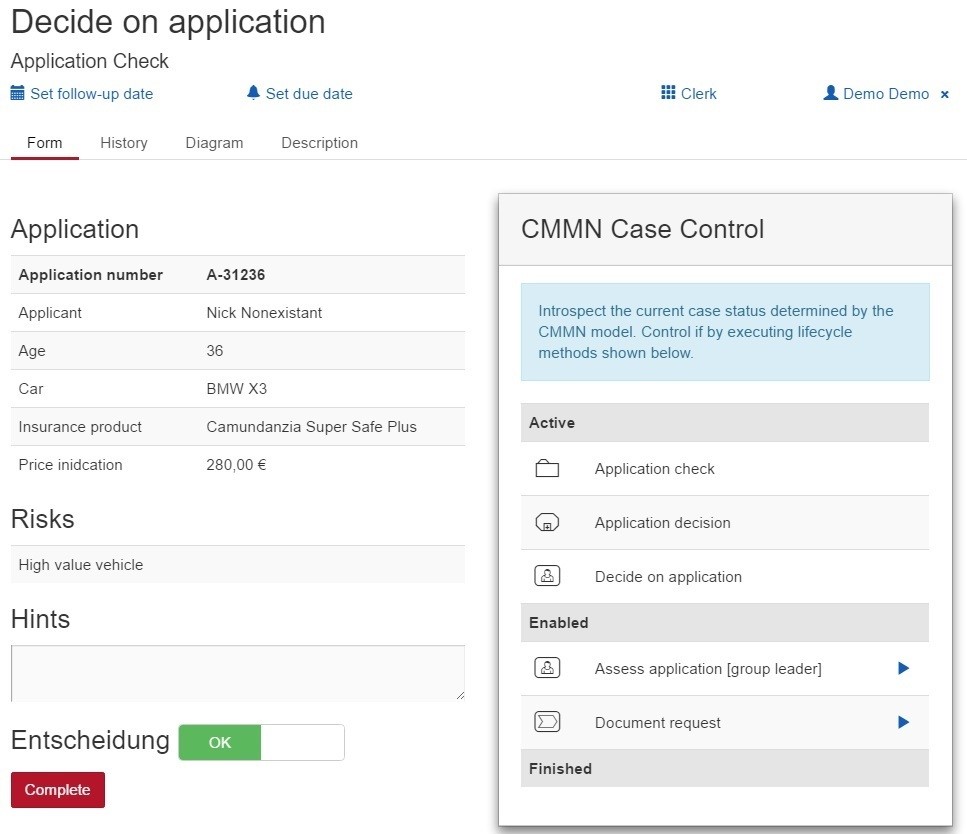
Task: Open the History tab
Action: [124, 143]
